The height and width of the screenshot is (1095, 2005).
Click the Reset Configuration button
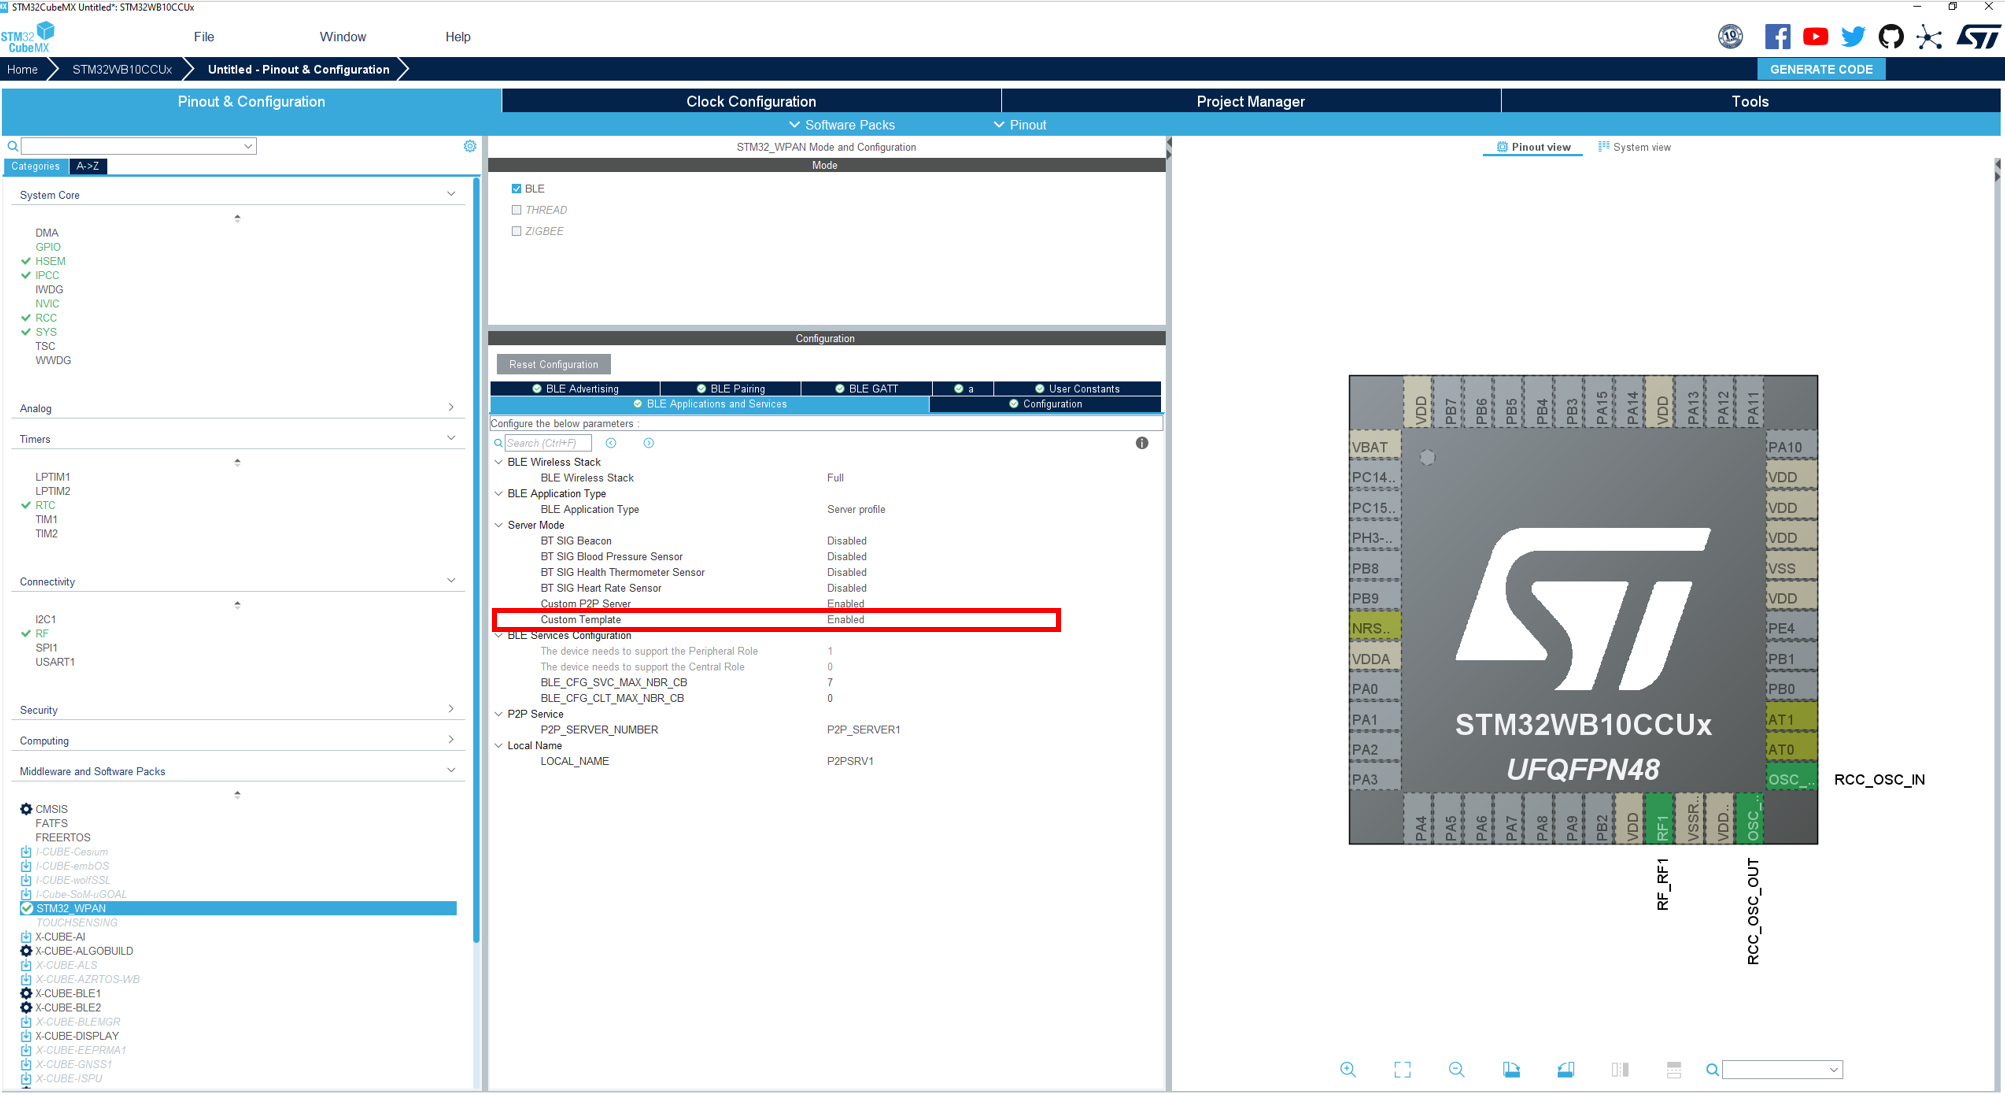pyautogui.click(x=552, y=364)
